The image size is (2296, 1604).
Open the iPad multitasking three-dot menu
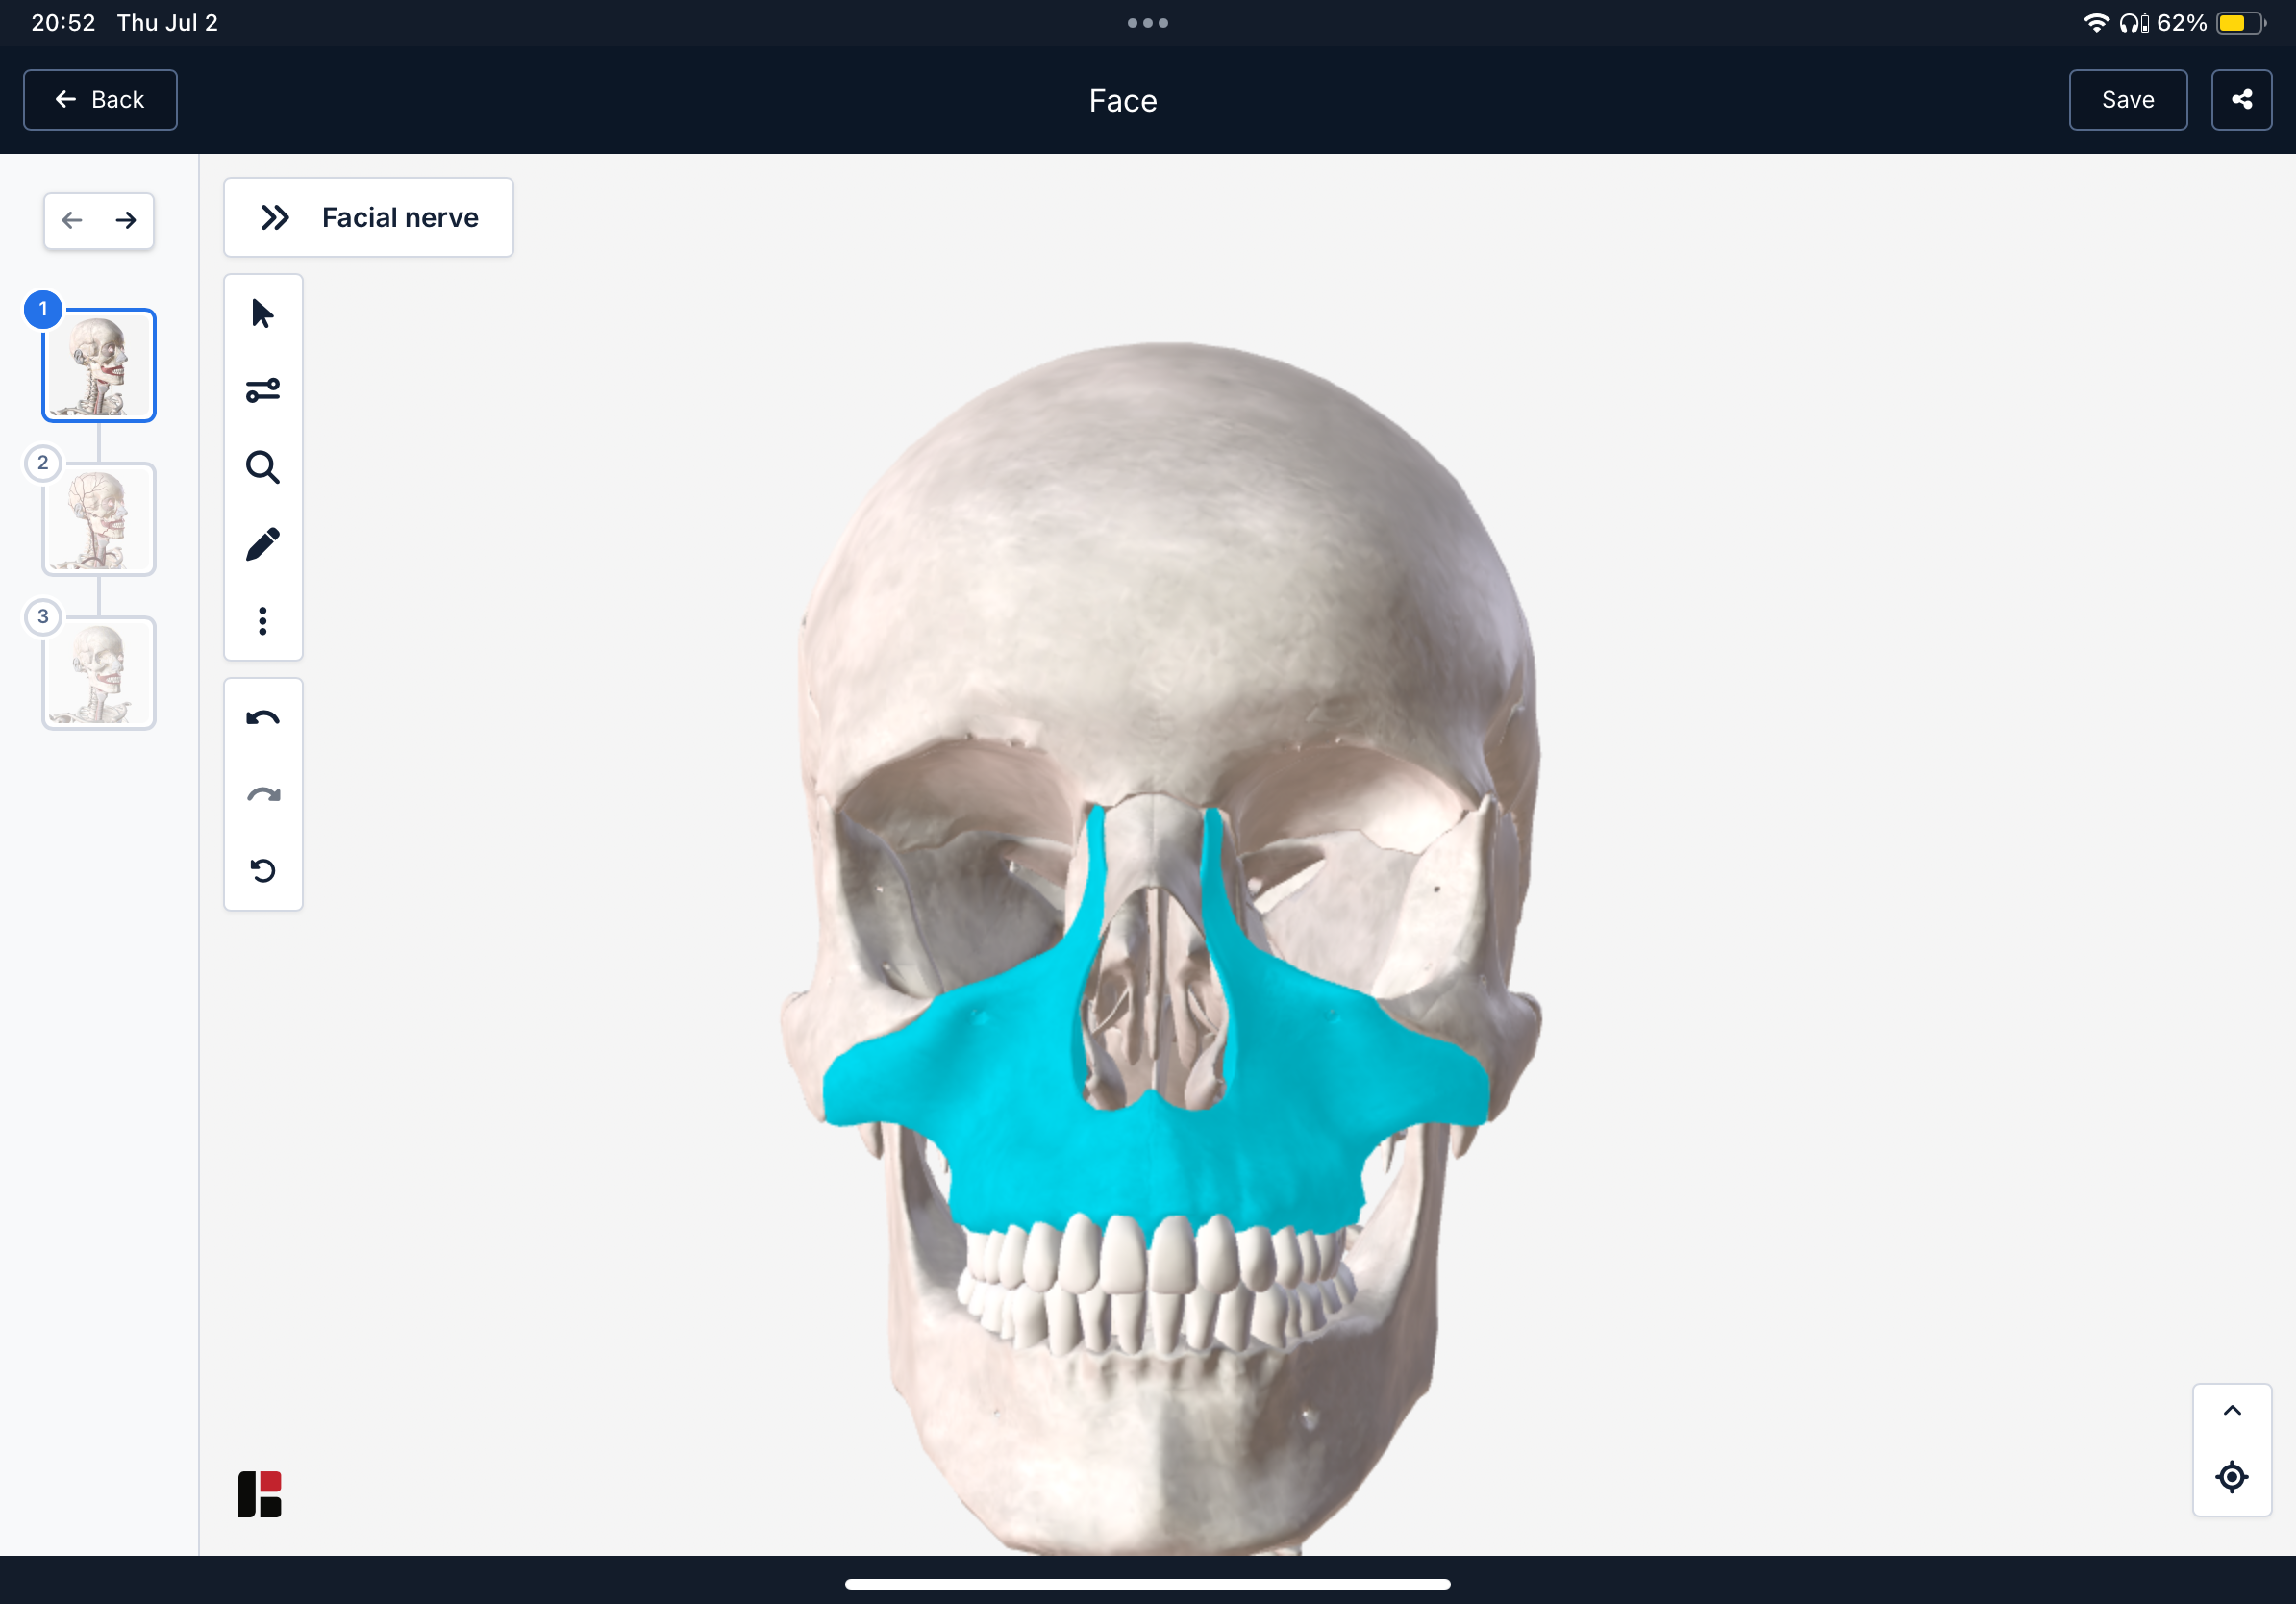pyautogui.click(x=1147, y=23)
